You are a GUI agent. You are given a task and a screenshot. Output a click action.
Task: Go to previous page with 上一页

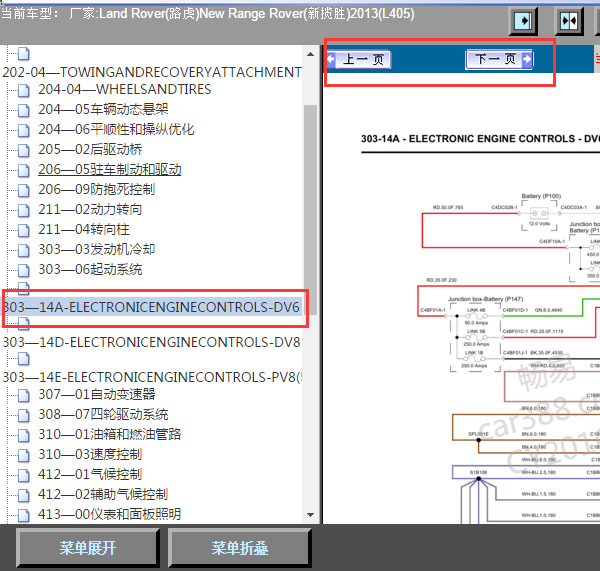point(359,59)
